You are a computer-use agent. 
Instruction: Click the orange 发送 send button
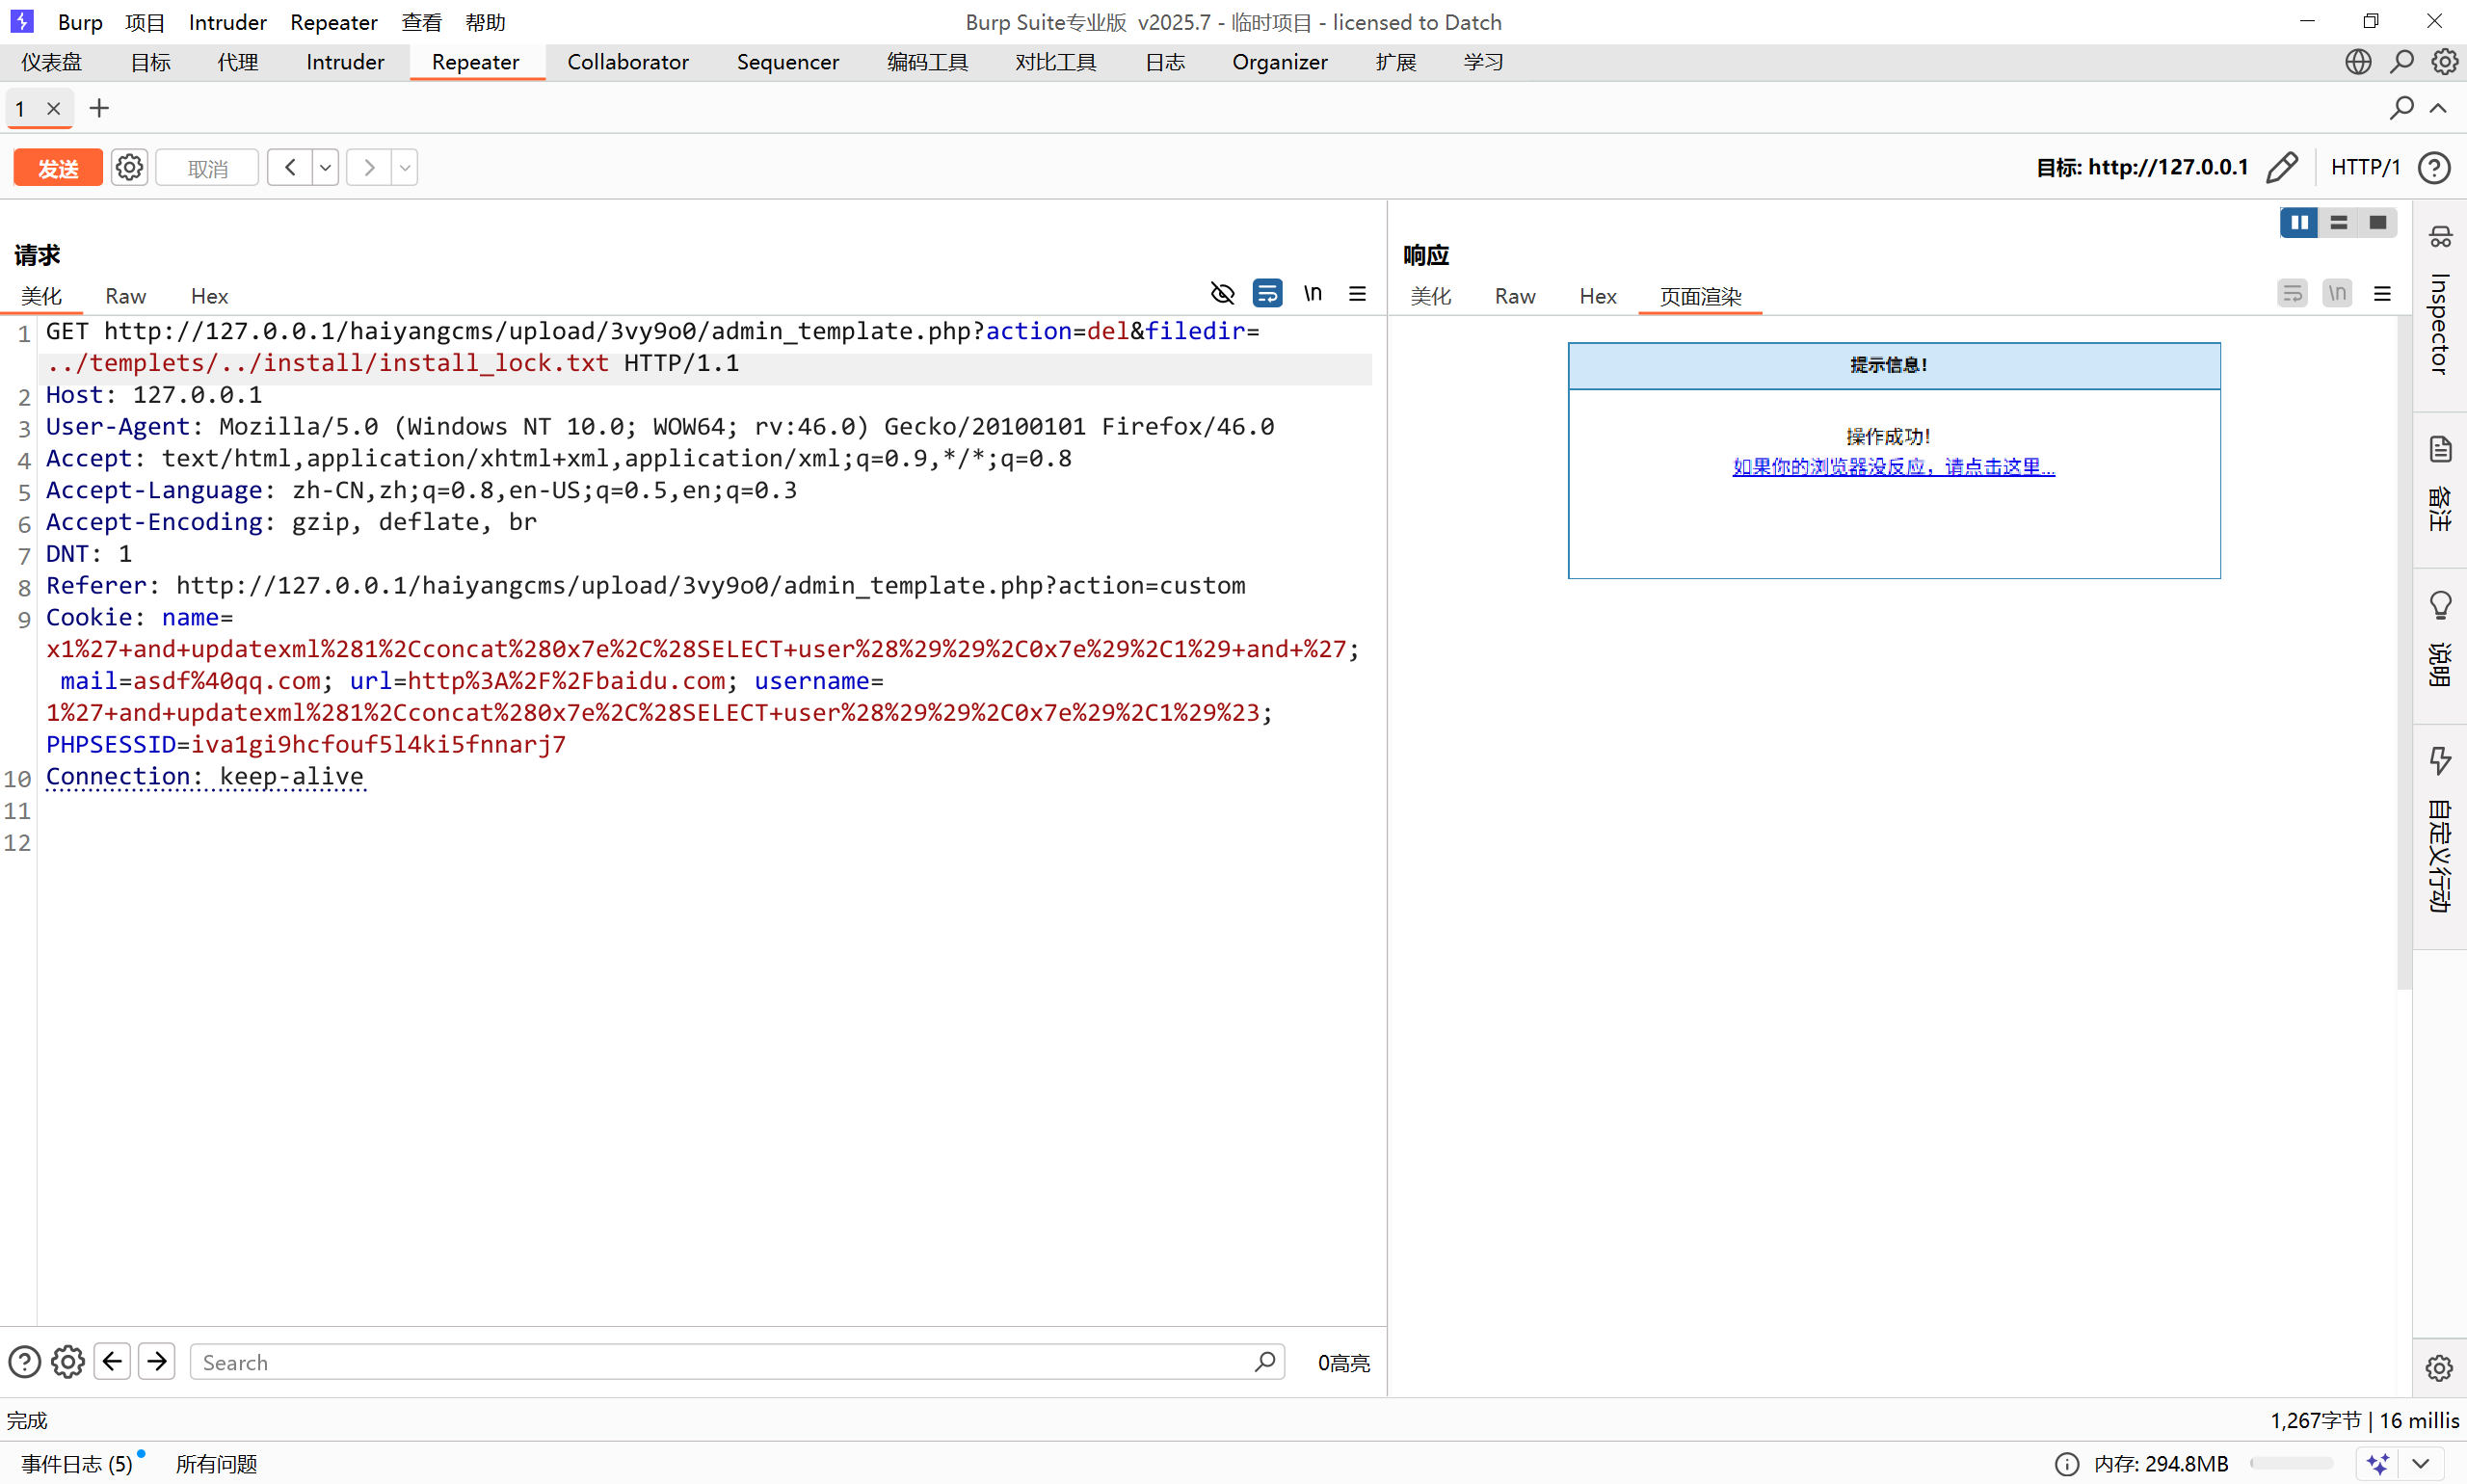[x=57, y=167]
